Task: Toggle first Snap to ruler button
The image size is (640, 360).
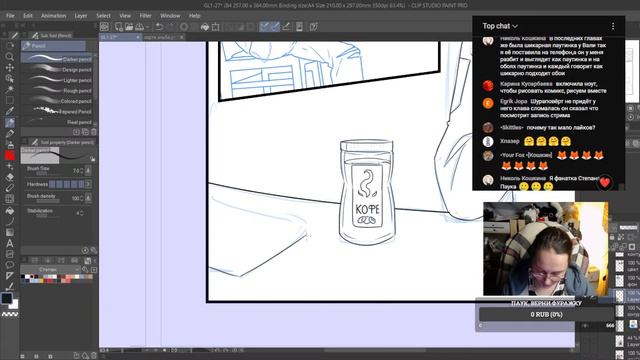Action: (x=264, y=27)
